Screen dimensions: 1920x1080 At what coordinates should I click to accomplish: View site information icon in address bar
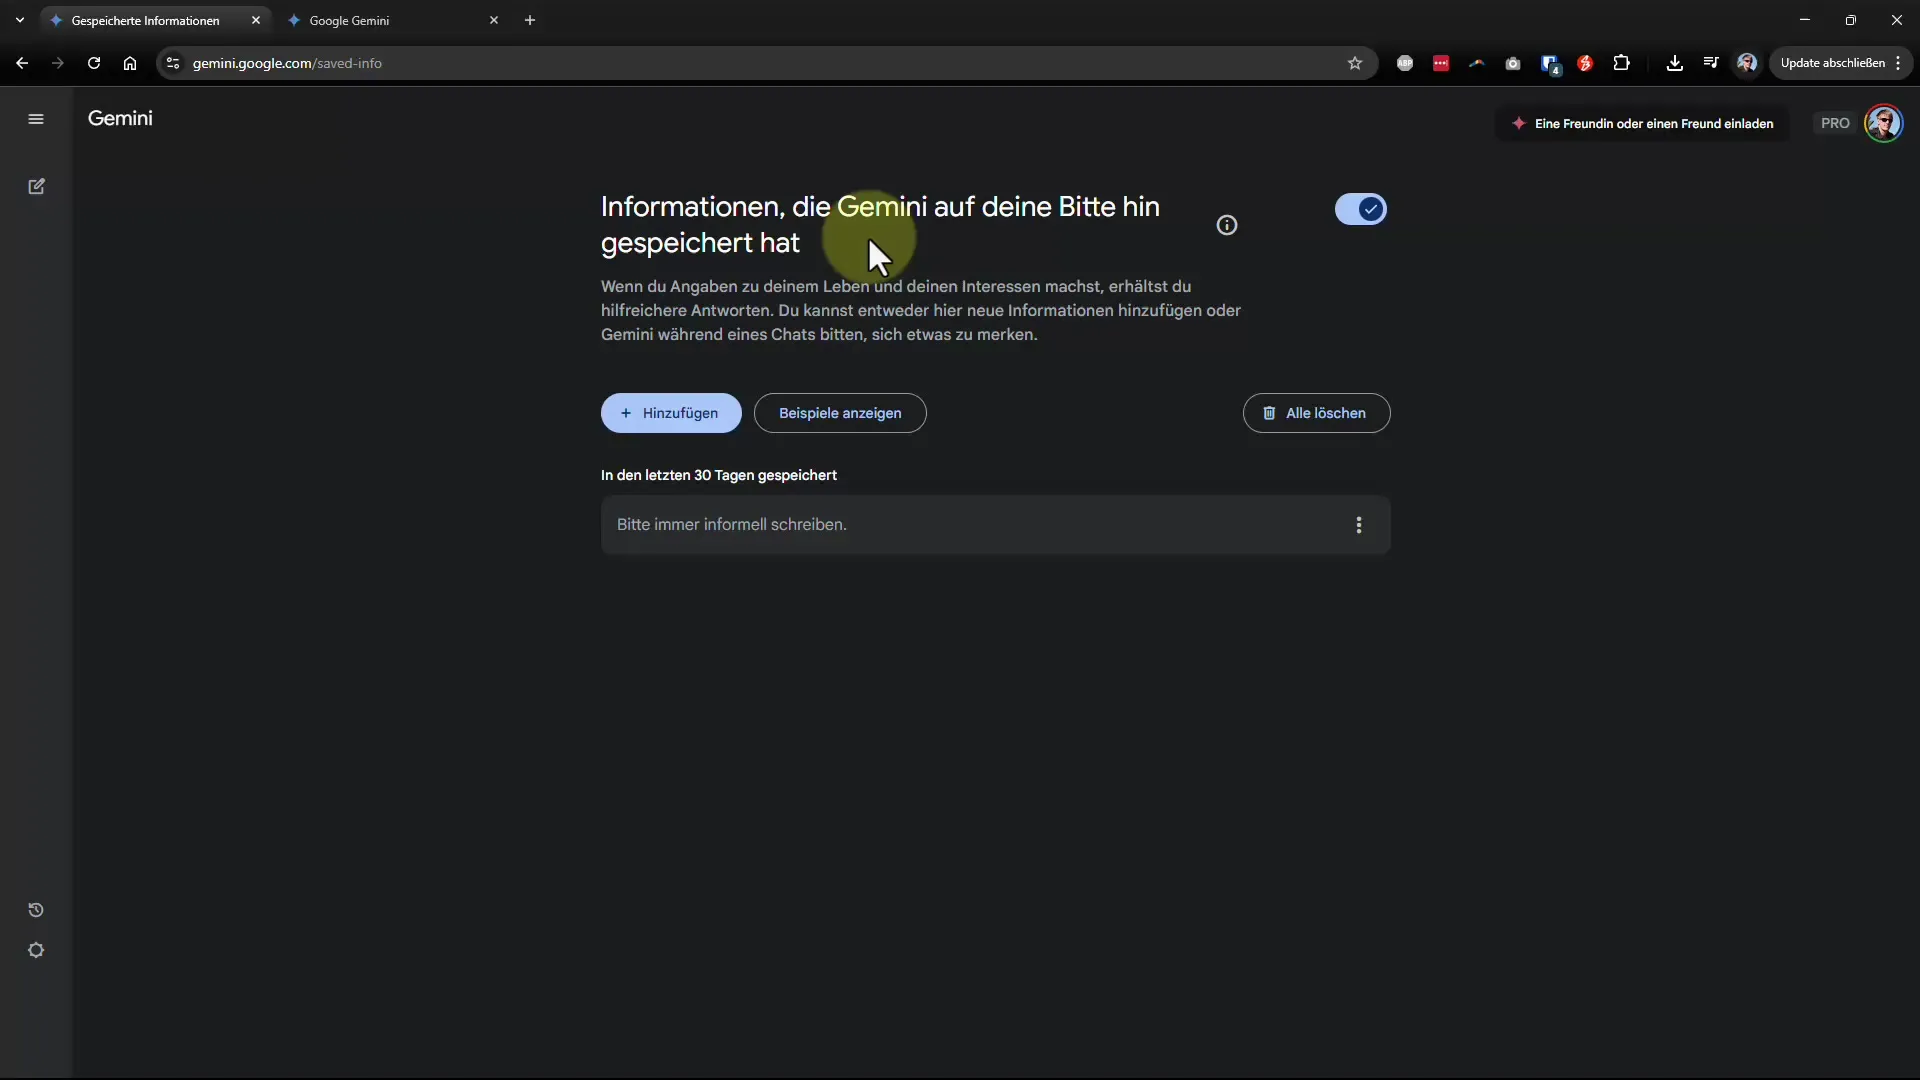point(173,63)
